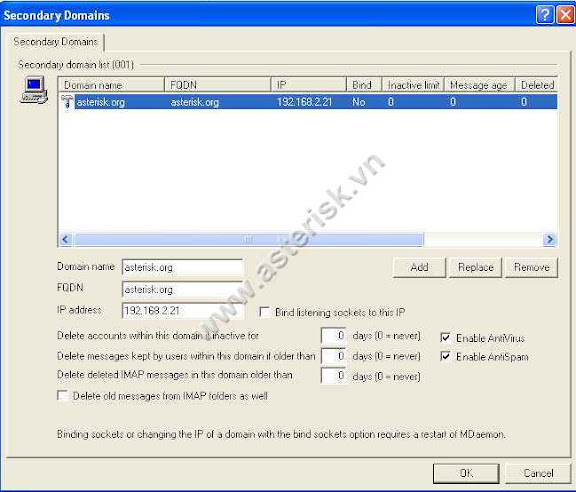The image size is (576, 492).
Task: Close the Secondary Domains dialog
Action: [565, 15]
